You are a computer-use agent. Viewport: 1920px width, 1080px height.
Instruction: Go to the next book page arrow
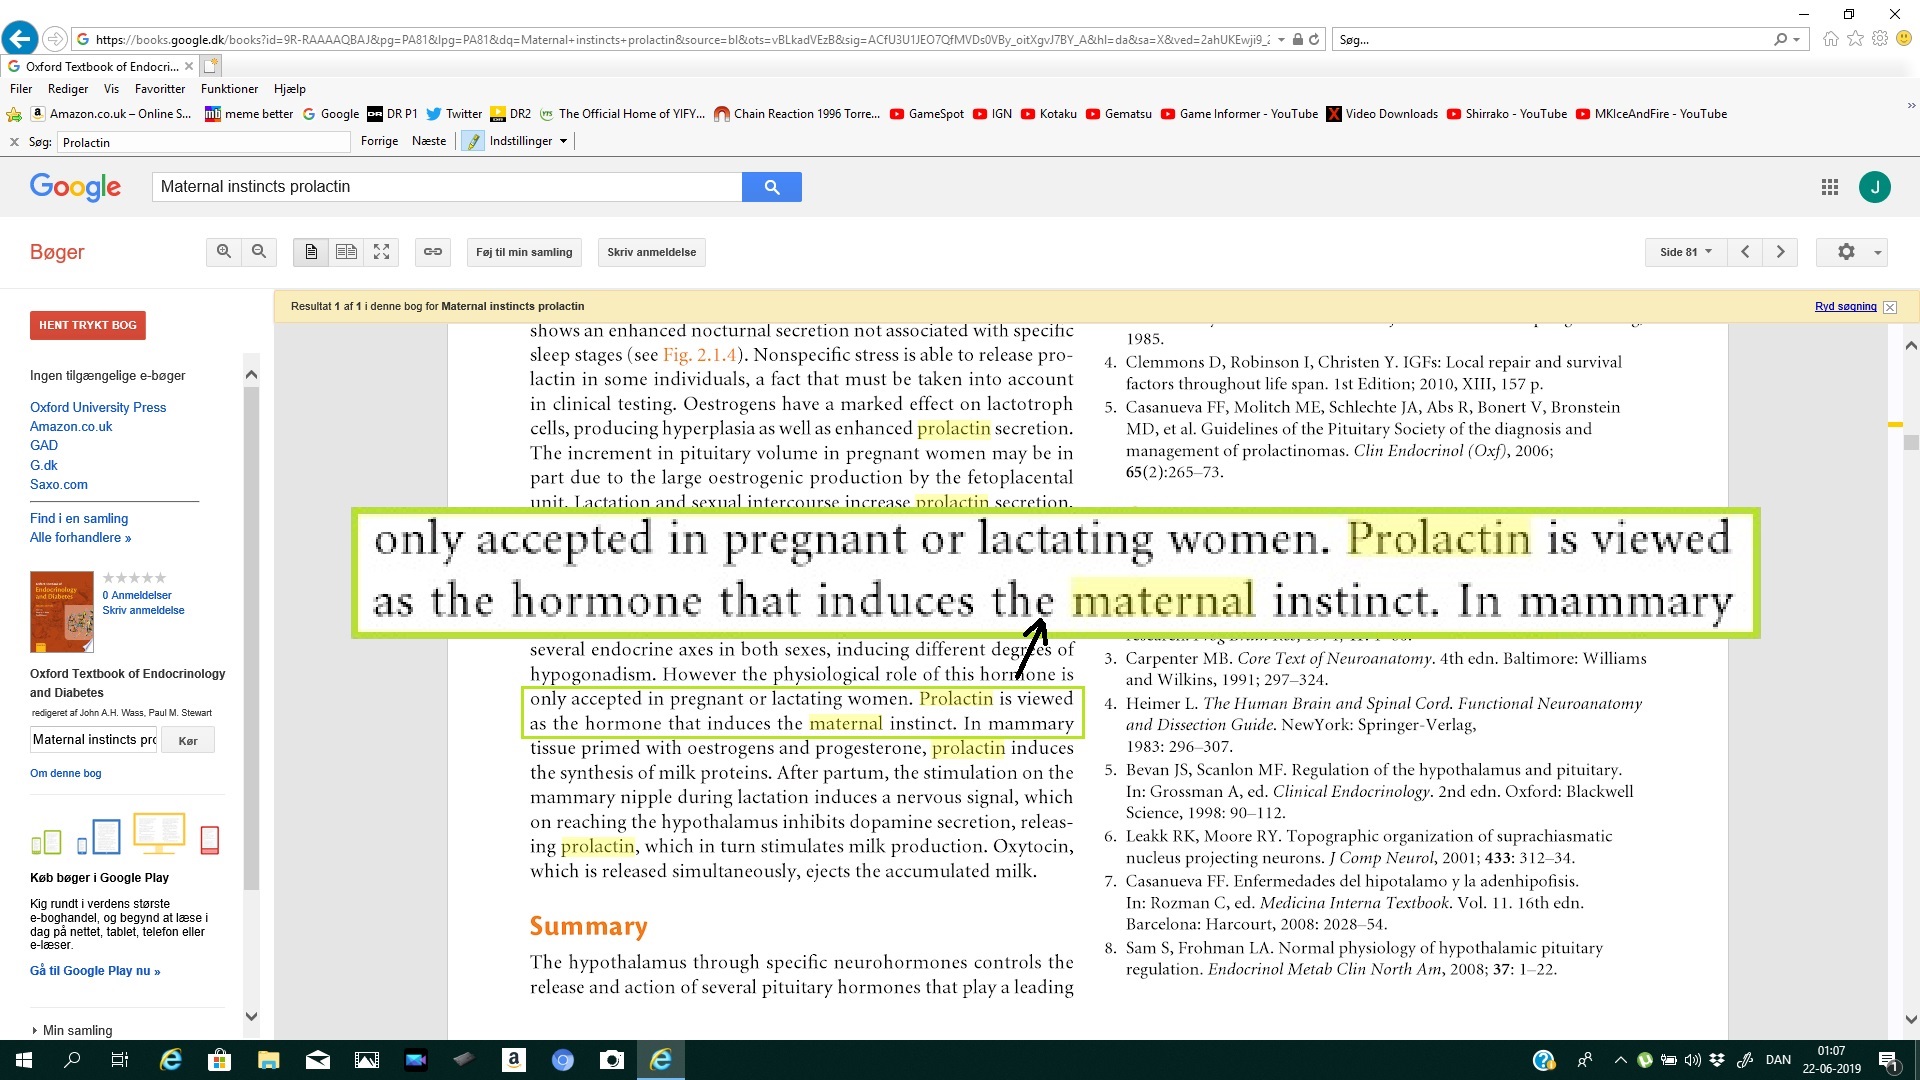[x=1780, y=252]
